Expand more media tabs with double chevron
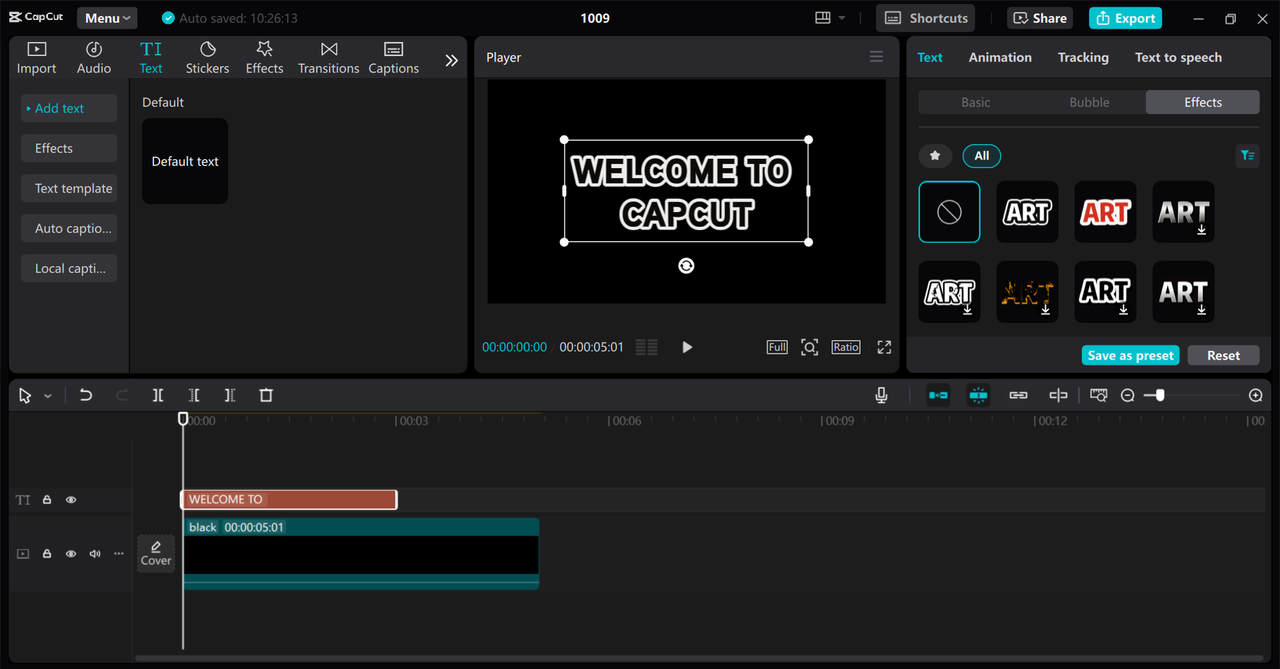This screenshot has height=669, width=1280. point(451,60)
